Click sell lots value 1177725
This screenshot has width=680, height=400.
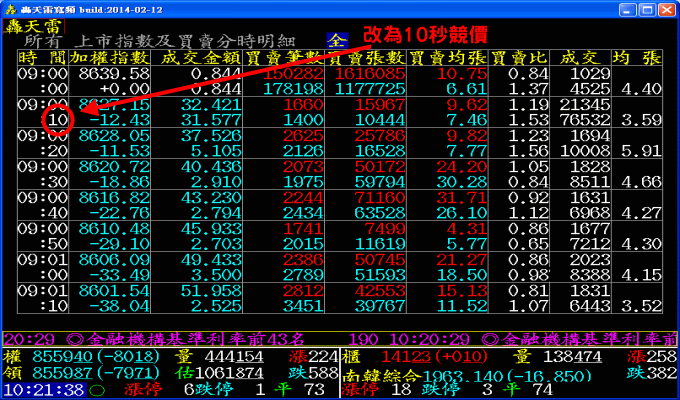[370, 89]
